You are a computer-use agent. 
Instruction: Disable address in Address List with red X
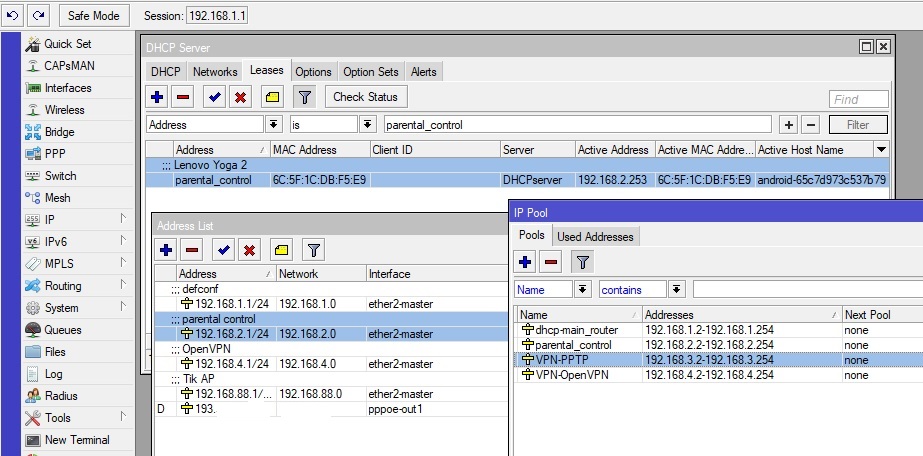(x=249, y=251)
